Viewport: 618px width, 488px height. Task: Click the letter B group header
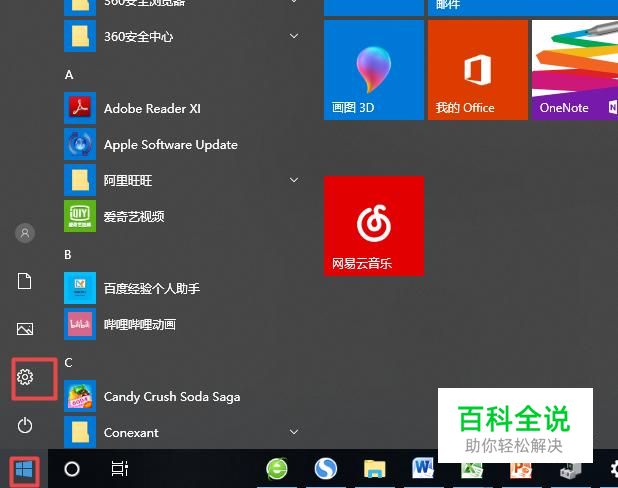coord(68,255)
